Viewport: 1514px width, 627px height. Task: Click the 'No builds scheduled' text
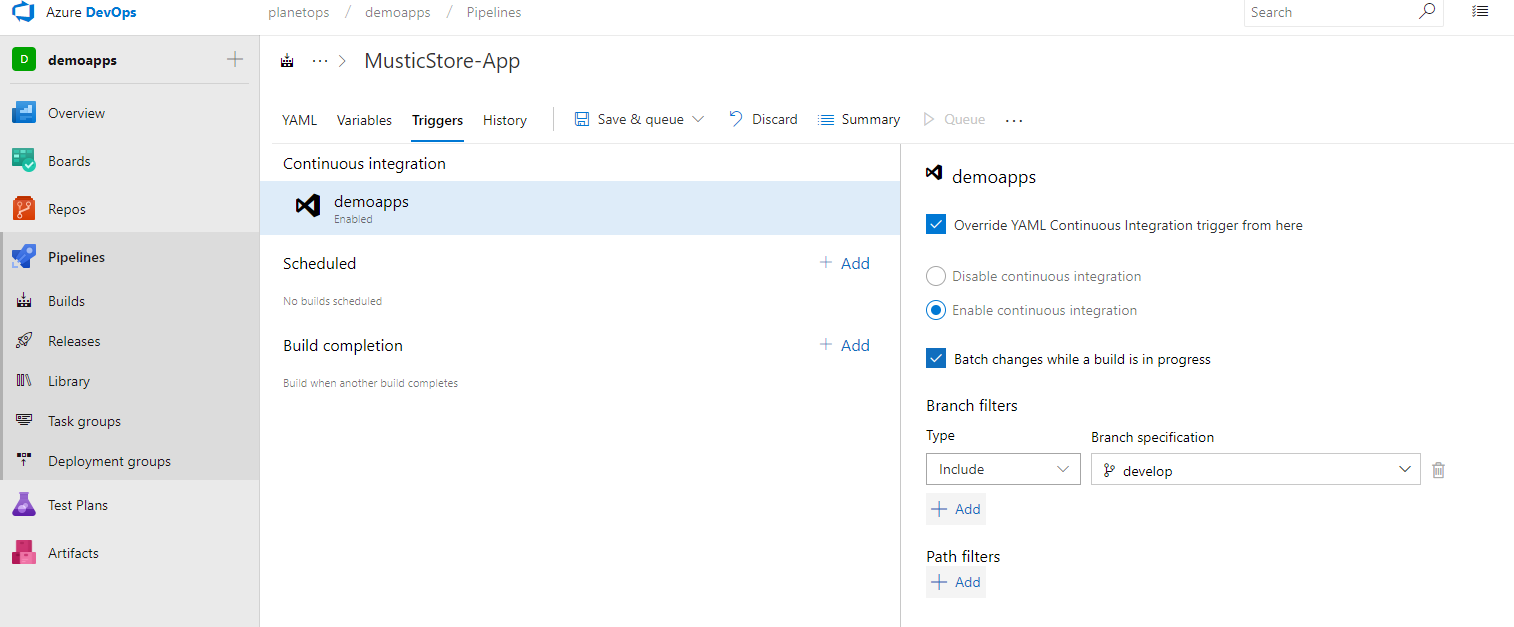coord(332,301)
